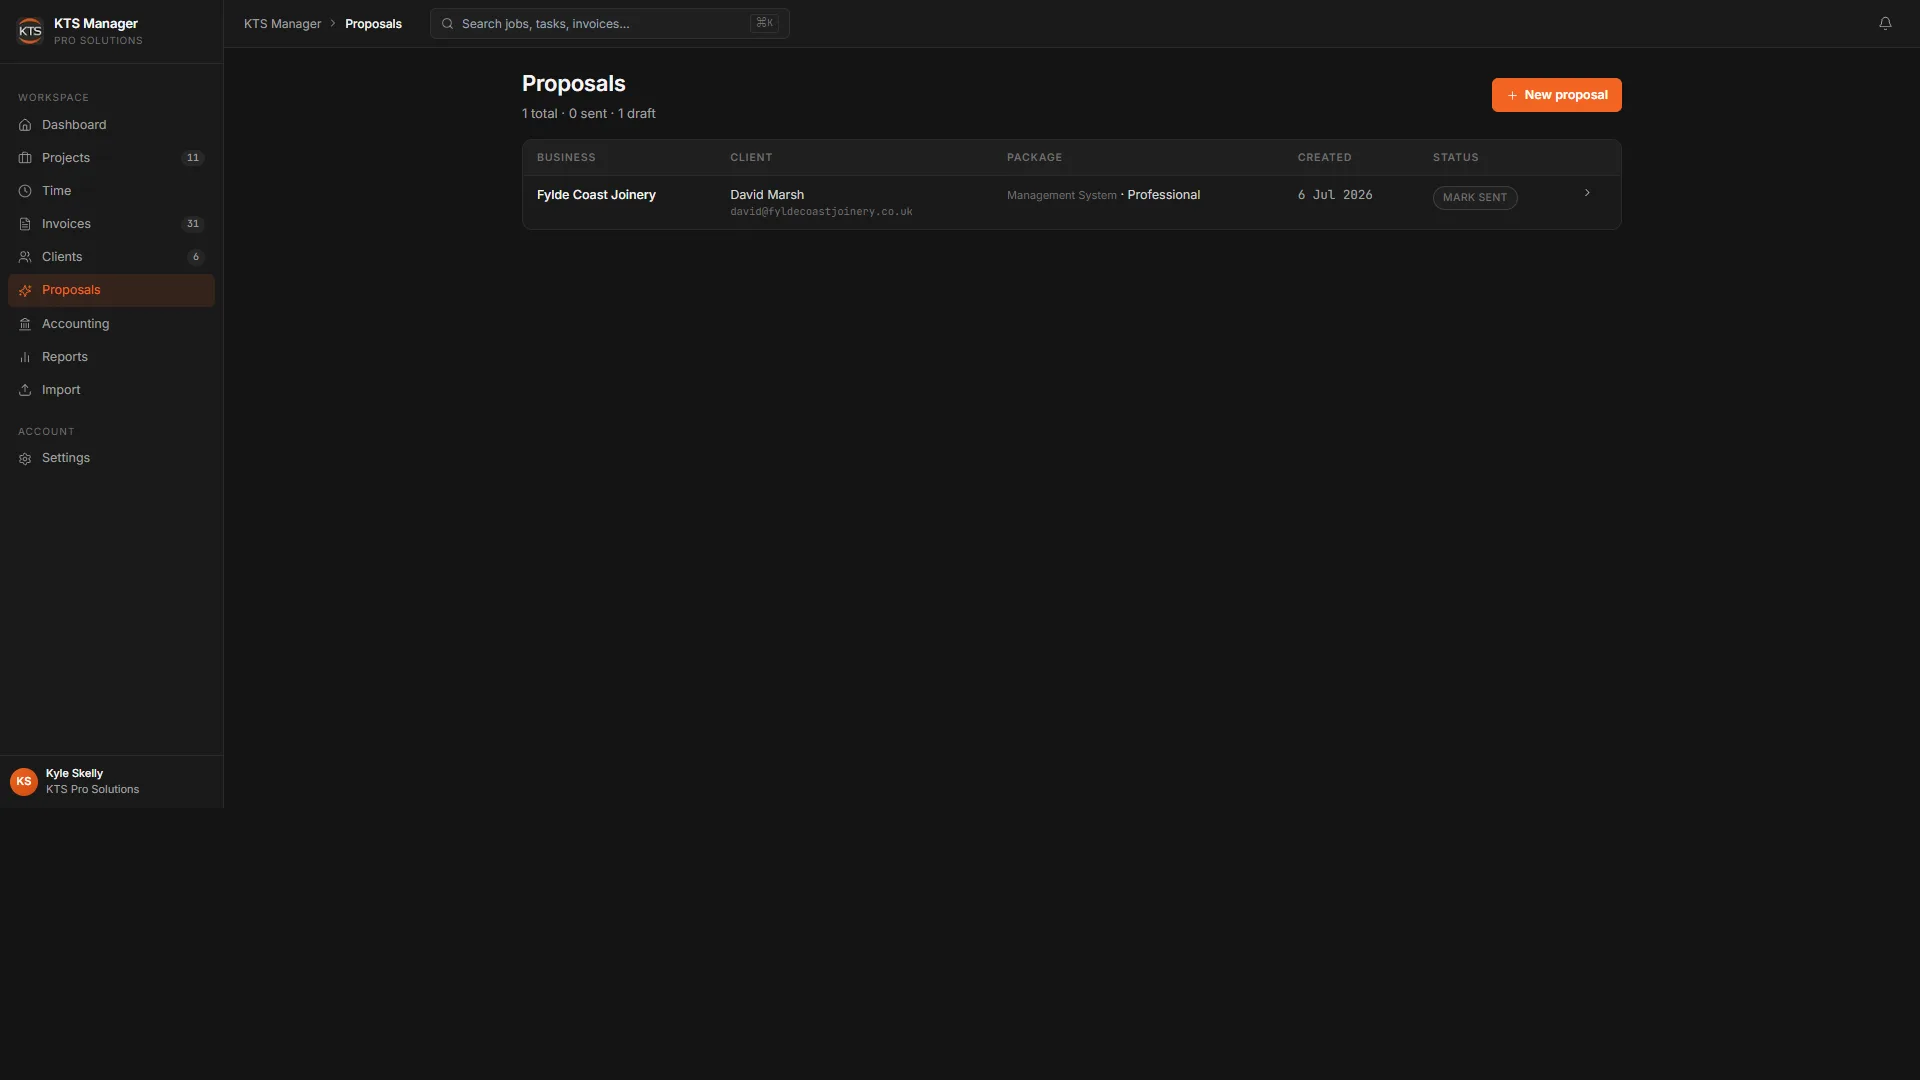Mark the Fylde Coast Joinery proposal as sent
1920x1080 pixels.
click(1475, 197)
